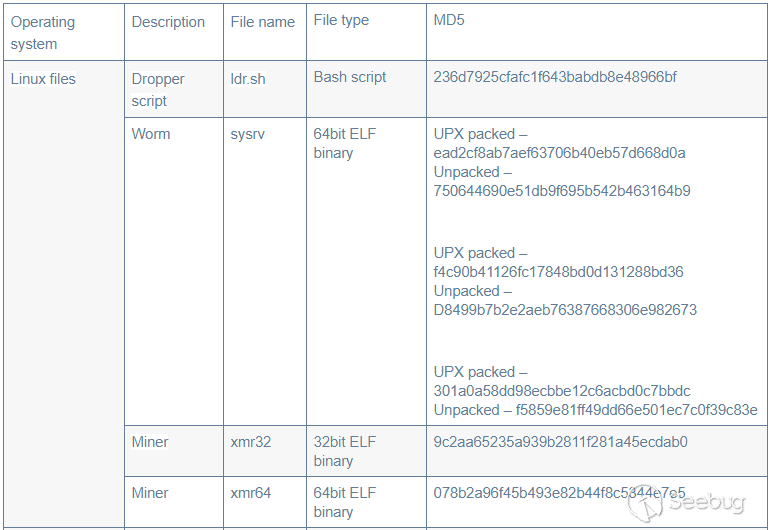Click the File type column header
This screenshot has width=773, height=530.
pyautogui.click(x=341, y=20)
